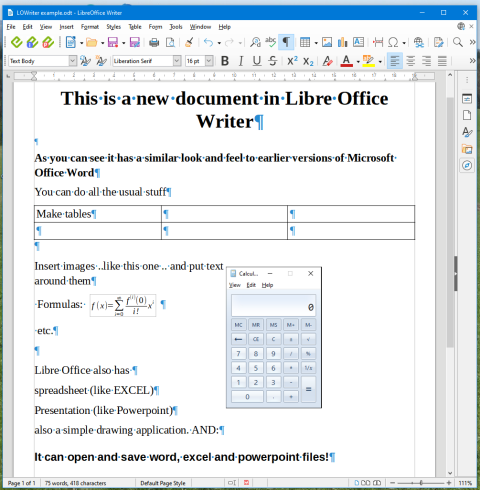Align text left
The image size is (480, 490).
[395, 61]
